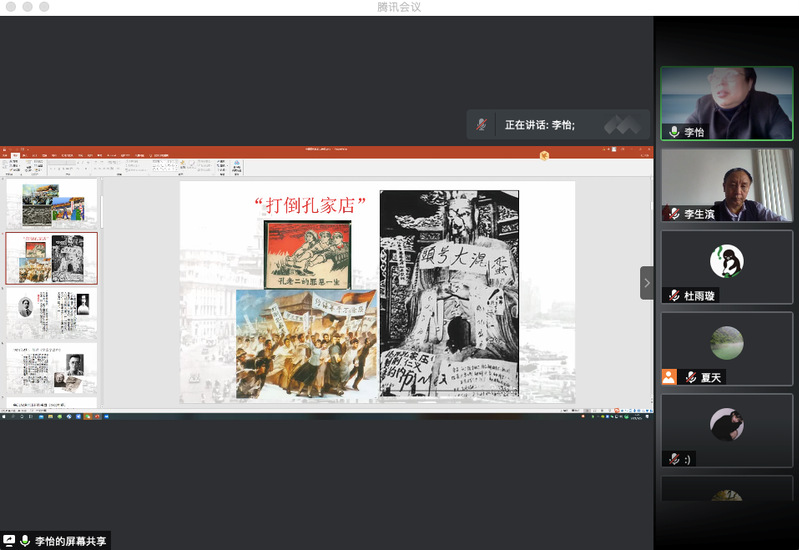Collapse the participant video sidebar with the chevron

pyautogui.click(x=646, y=283)
